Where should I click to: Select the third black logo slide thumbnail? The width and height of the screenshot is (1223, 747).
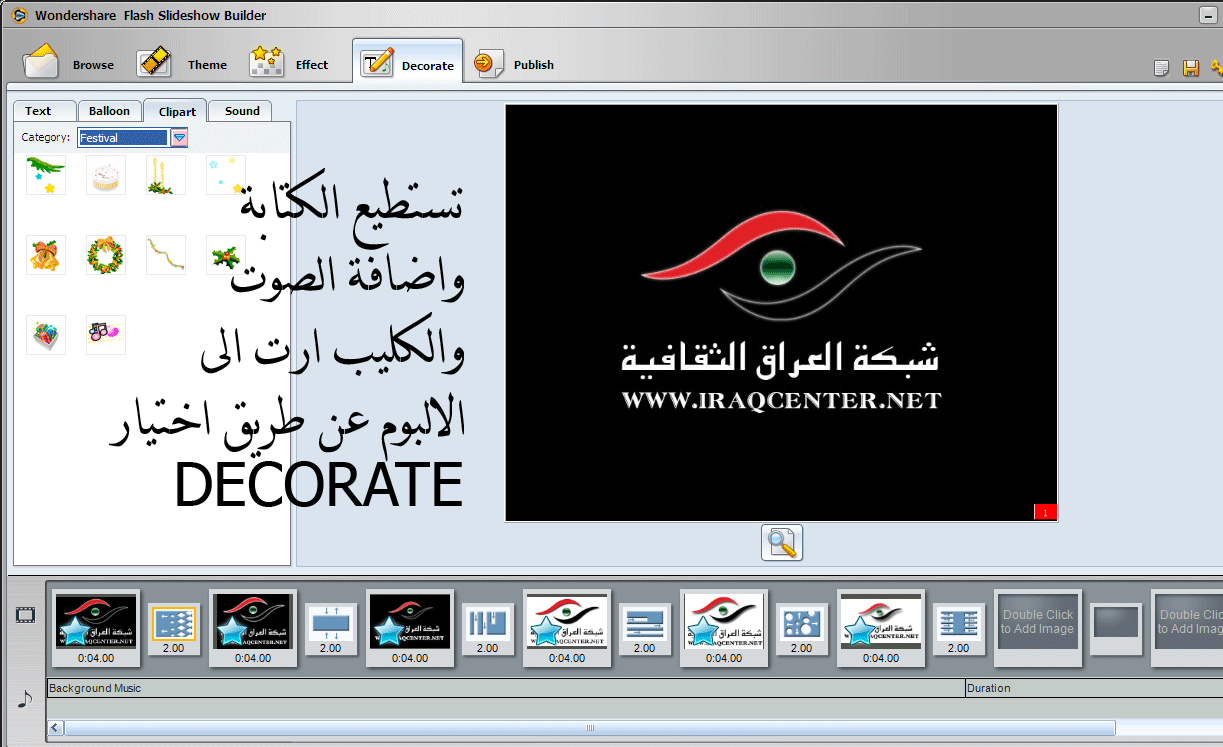[x=410, y=628]
